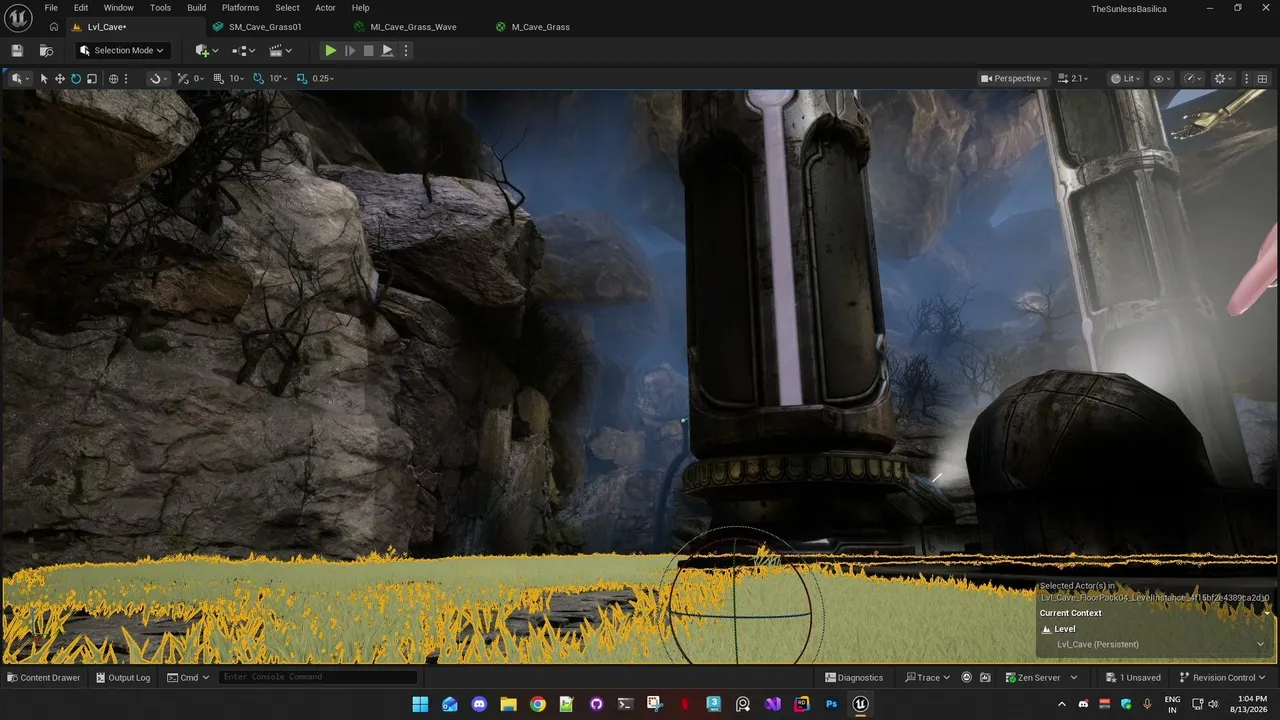Open the add actor cube-plus menu
The image size is (1280, 720).
[207, 51]
